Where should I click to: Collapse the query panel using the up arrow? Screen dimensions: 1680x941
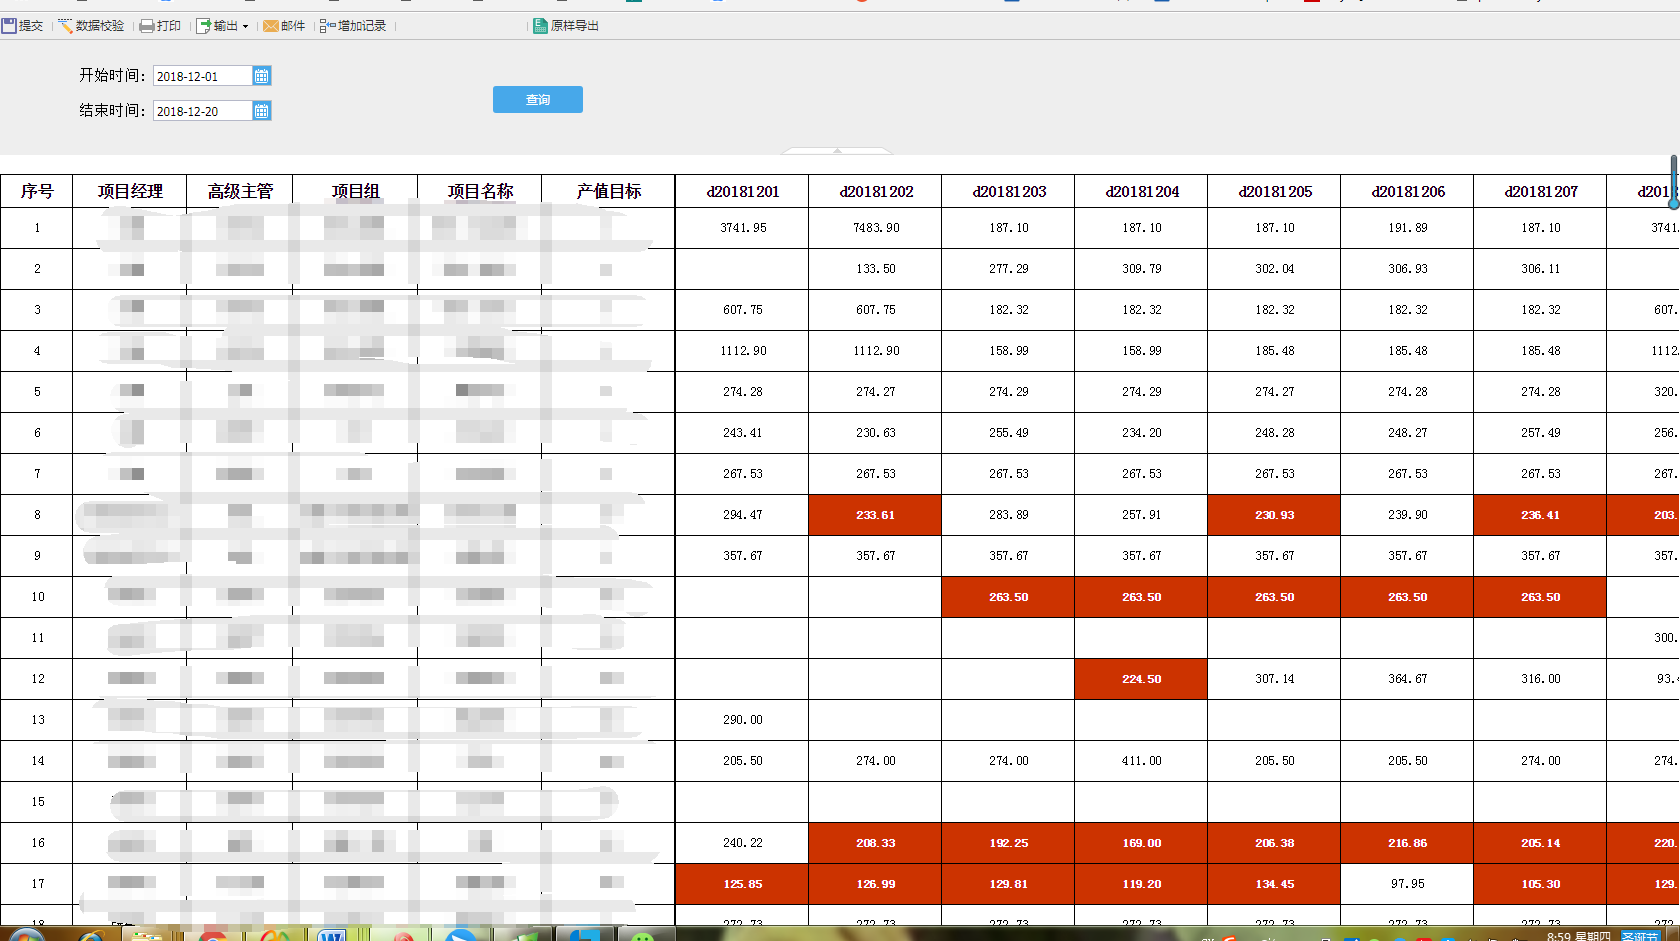tap(837, 150)
